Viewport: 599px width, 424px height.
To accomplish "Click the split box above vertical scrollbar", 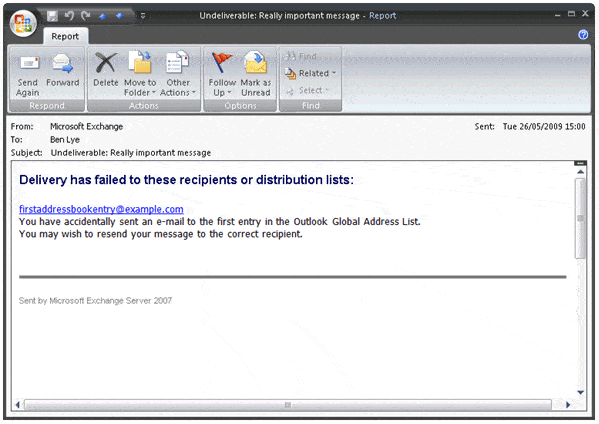I will pyautogui.click(x=580, y=163).
